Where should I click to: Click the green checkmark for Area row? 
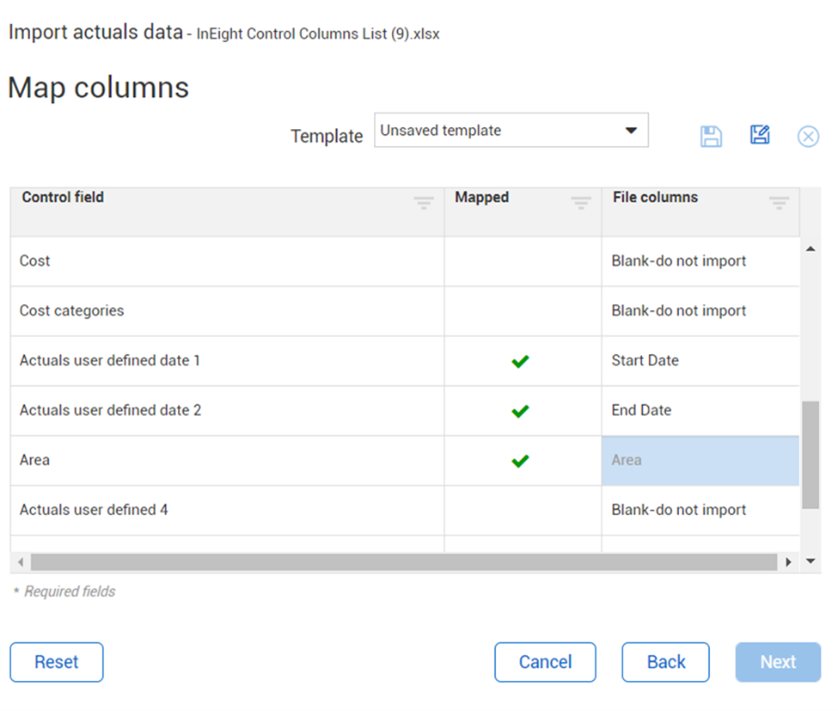pyautogui.click(x=520, y=461)
